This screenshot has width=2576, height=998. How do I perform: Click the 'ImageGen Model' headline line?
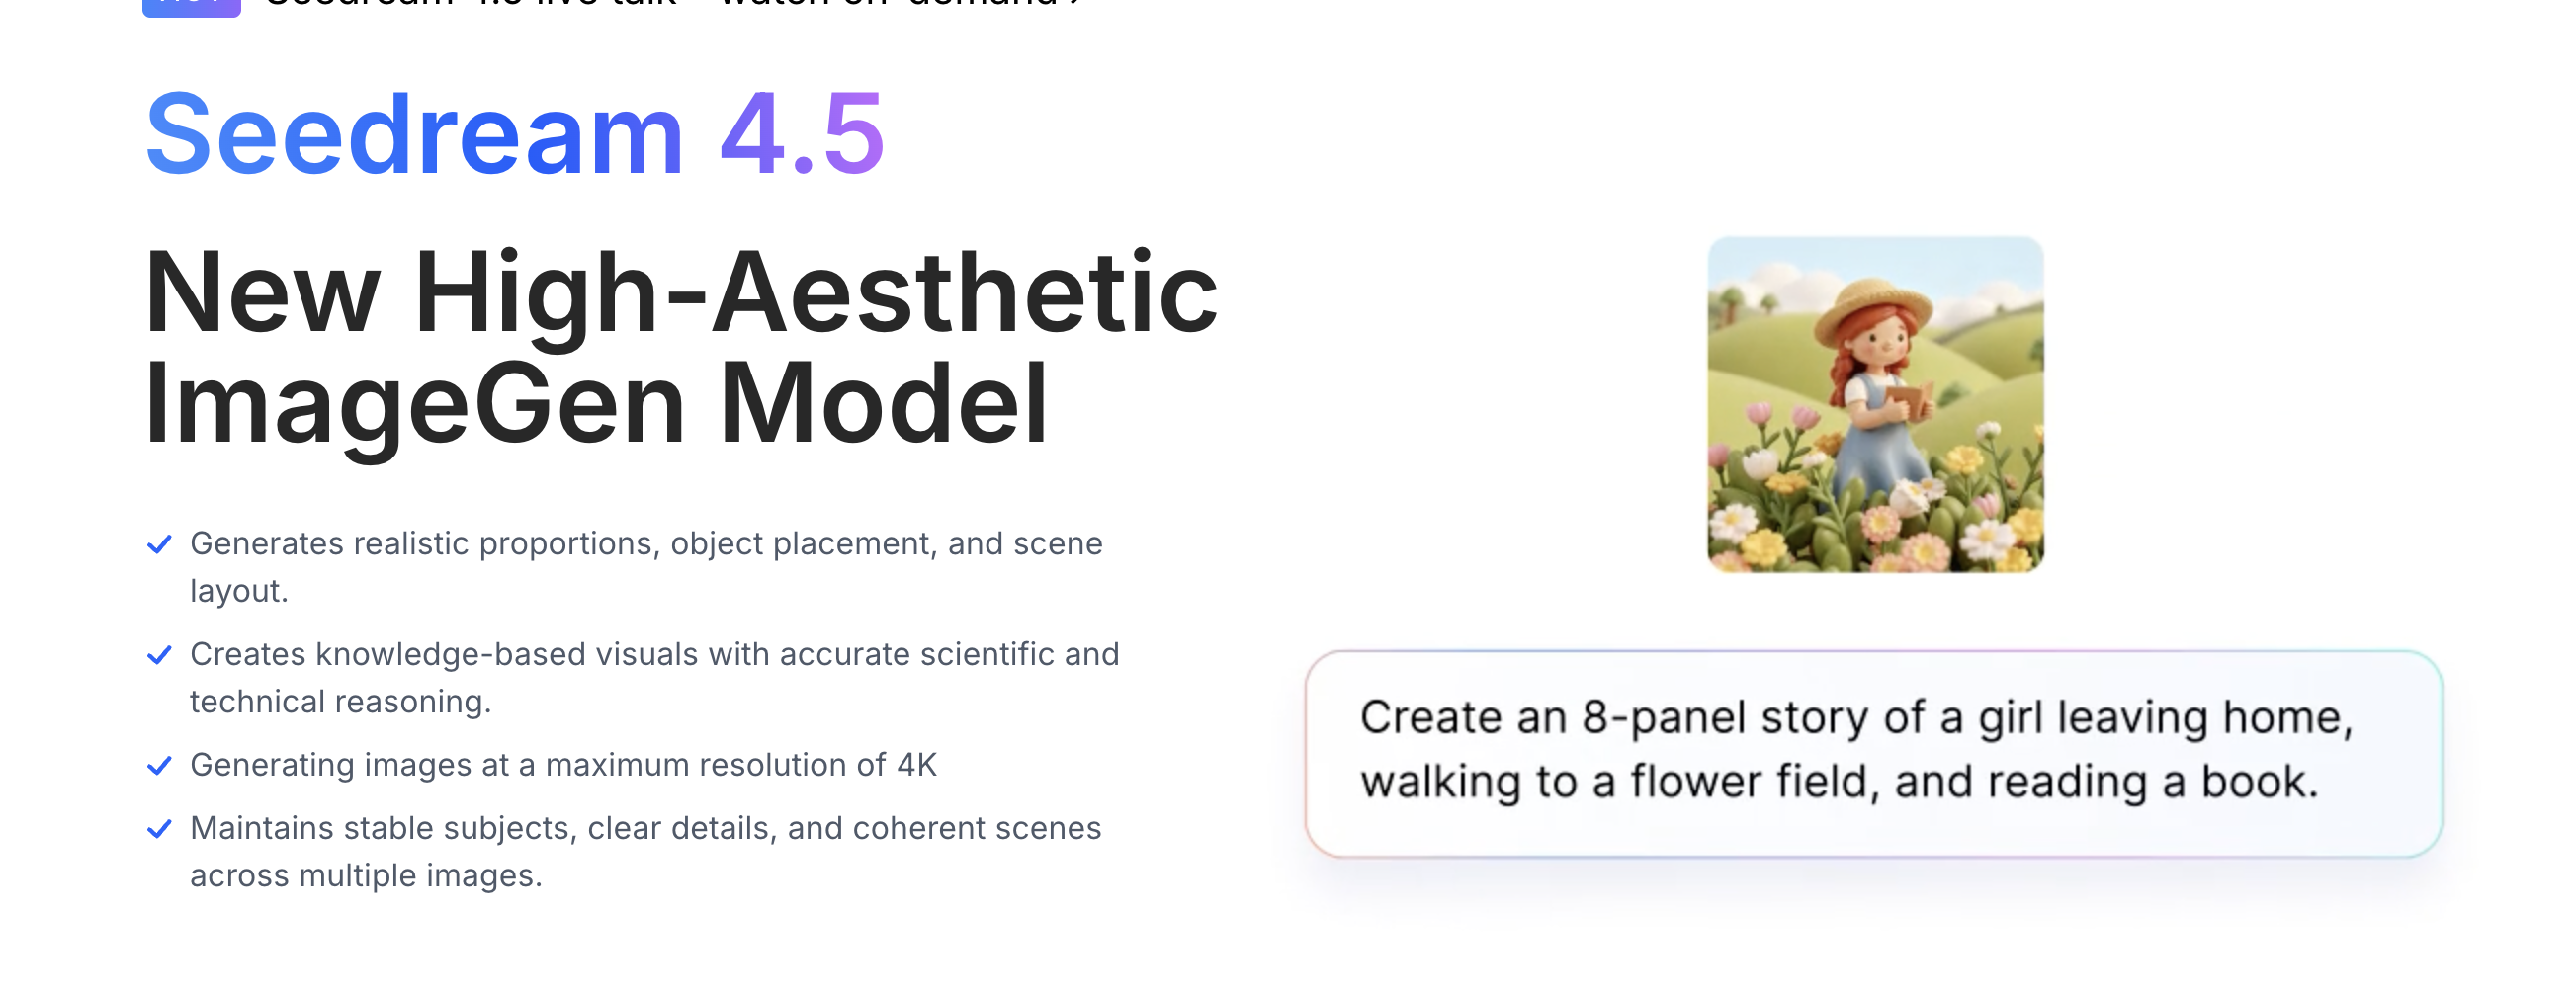(x=596, y=403)
